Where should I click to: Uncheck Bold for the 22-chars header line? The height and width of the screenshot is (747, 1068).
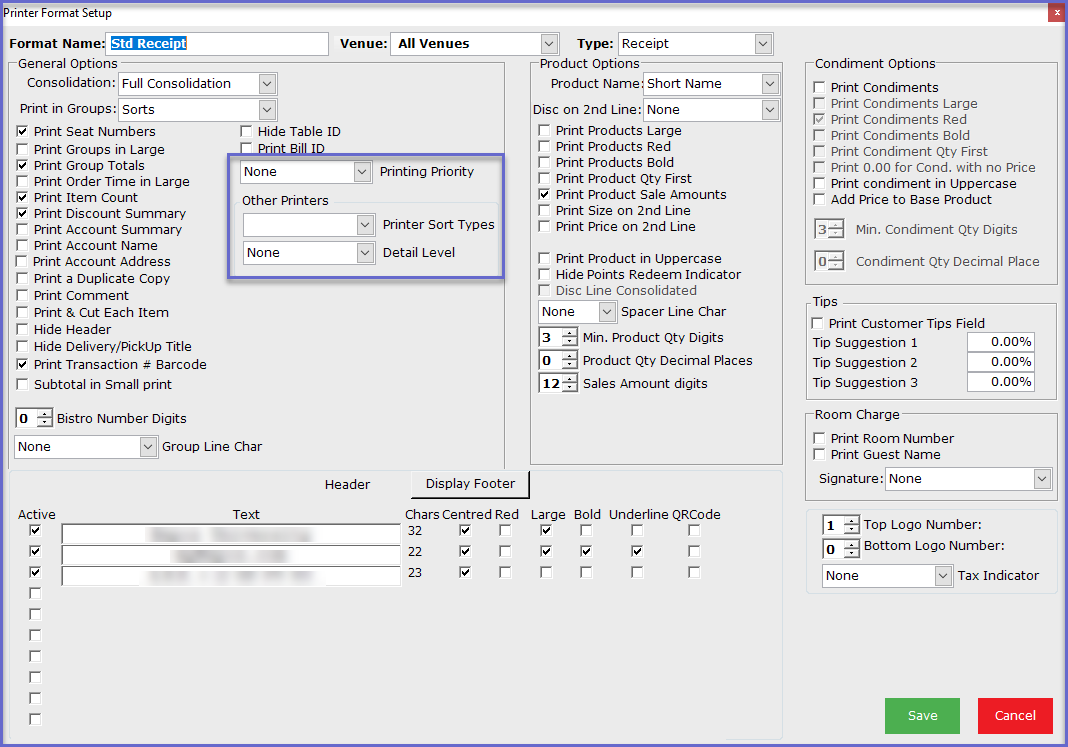pos(586,552)
